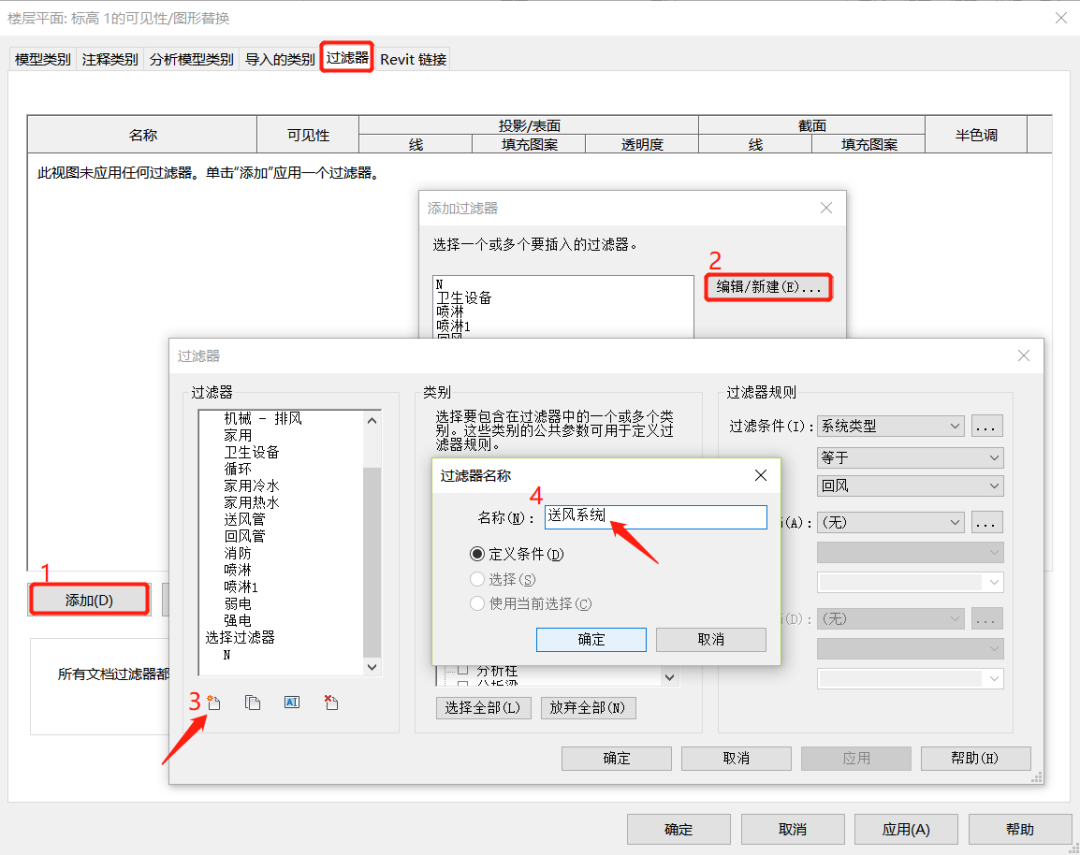Switch to the 导入的类别 tab
The width and height of the screenshot is (1080, 855).
tap(280, 59)
